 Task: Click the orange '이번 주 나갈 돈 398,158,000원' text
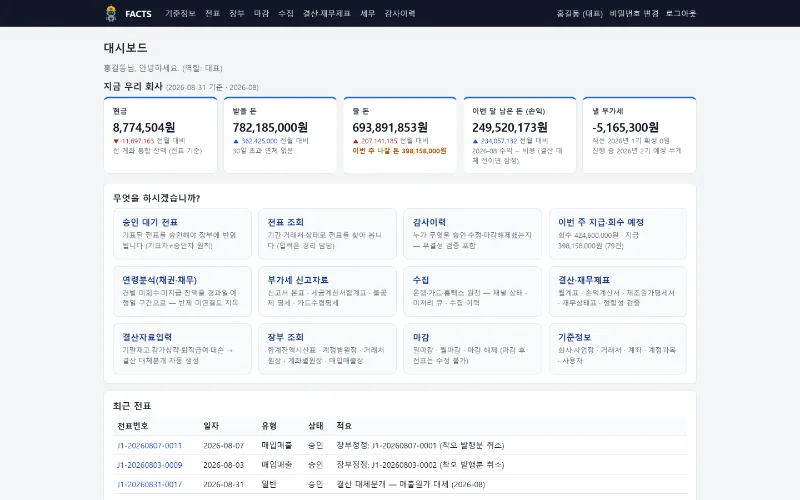[x=399, y=151]
